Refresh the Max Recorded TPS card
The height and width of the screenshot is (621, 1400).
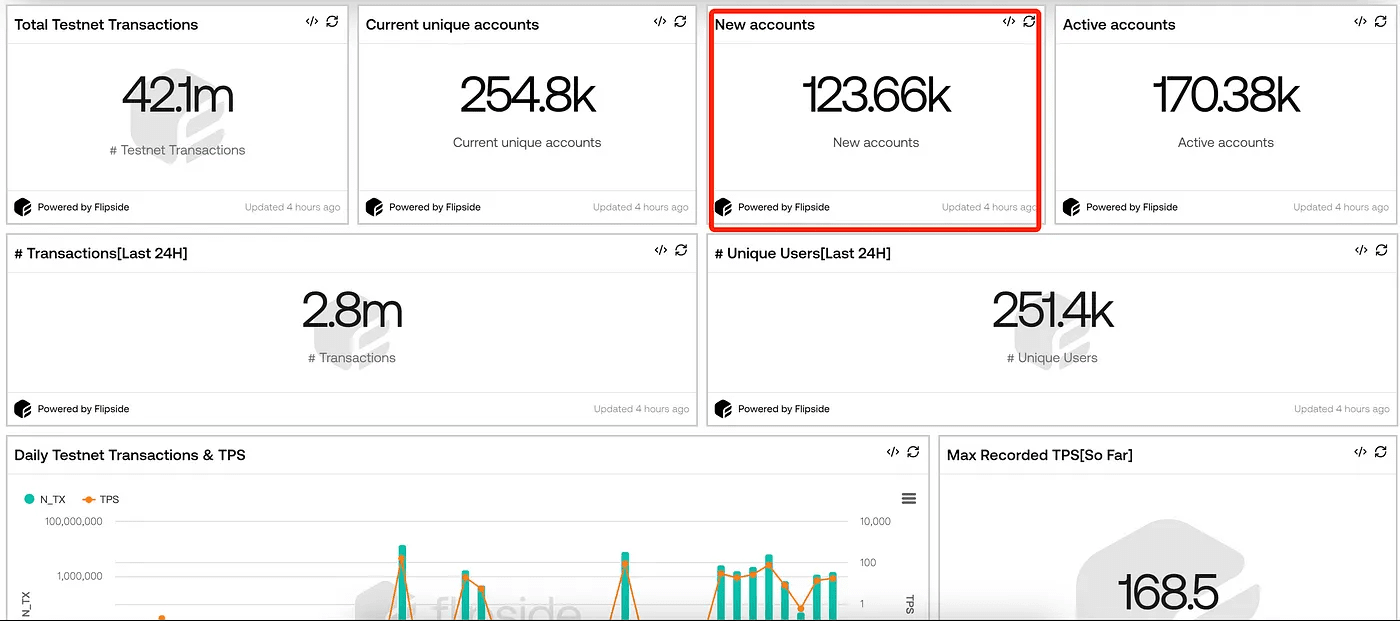point(1380,452)
